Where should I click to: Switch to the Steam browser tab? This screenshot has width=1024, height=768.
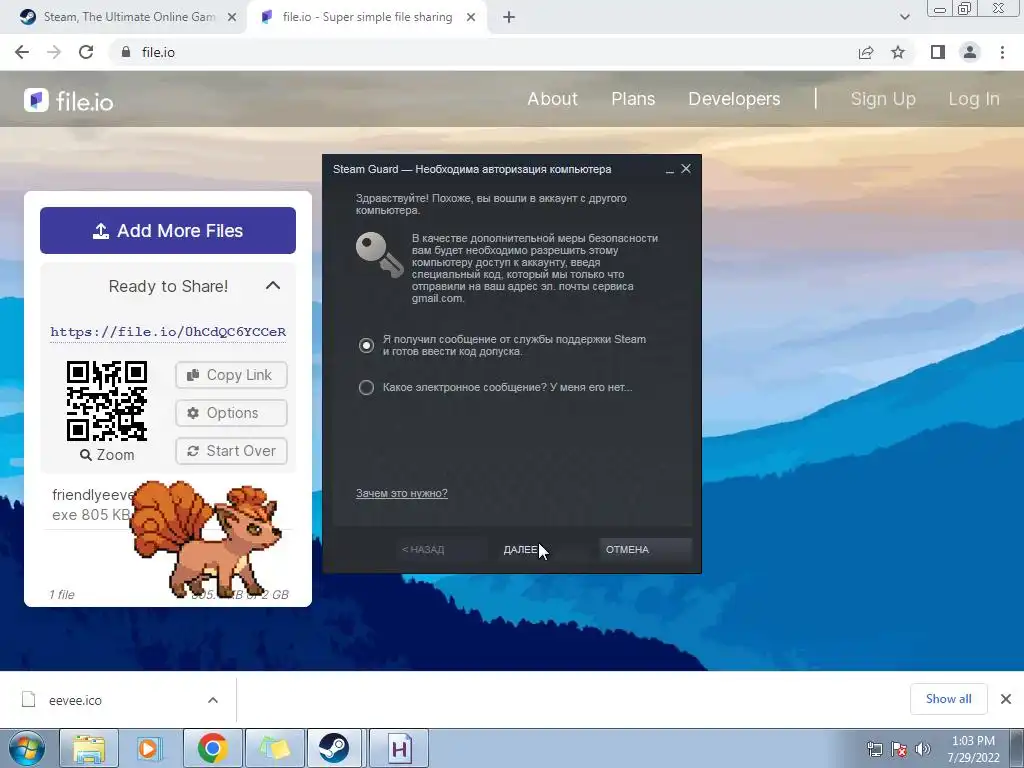129,18
